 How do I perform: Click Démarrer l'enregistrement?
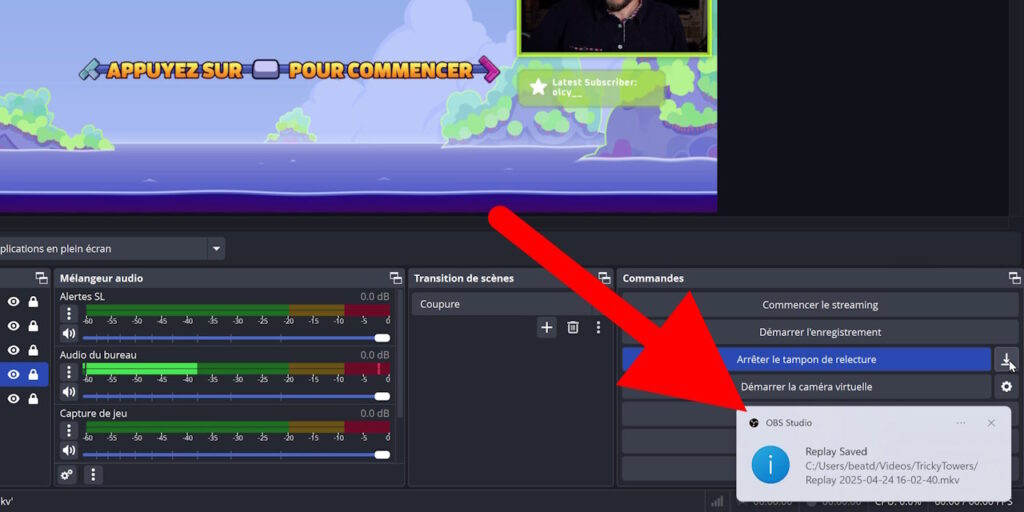[820, 332]
